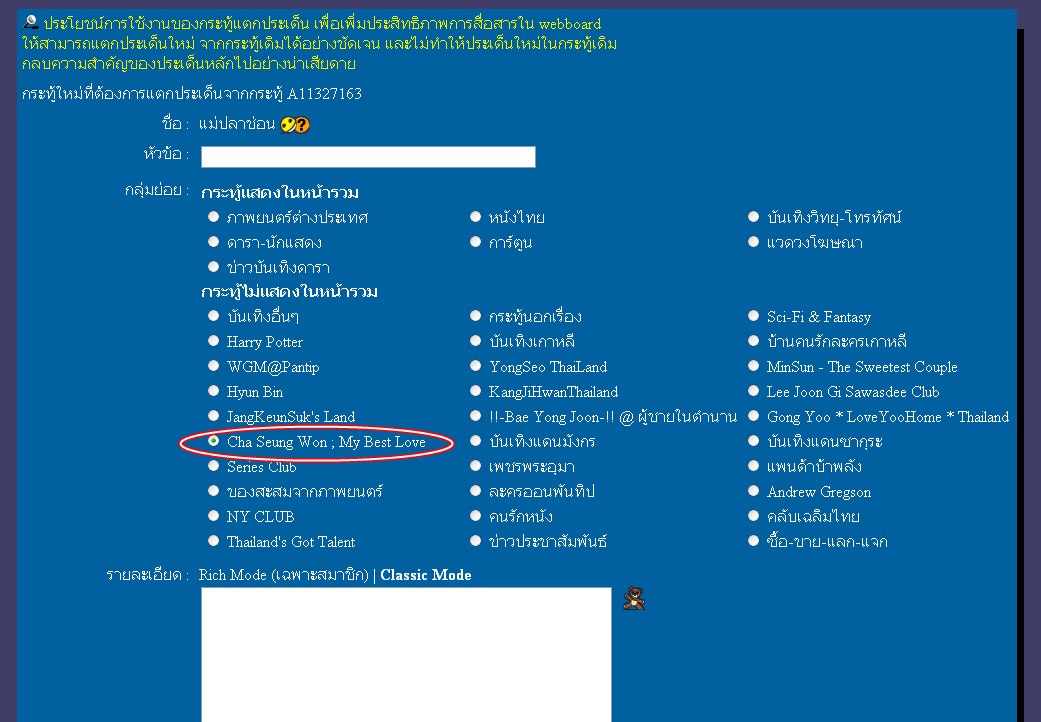Click the หัวข้อ topic title input field

click(368, 157)
